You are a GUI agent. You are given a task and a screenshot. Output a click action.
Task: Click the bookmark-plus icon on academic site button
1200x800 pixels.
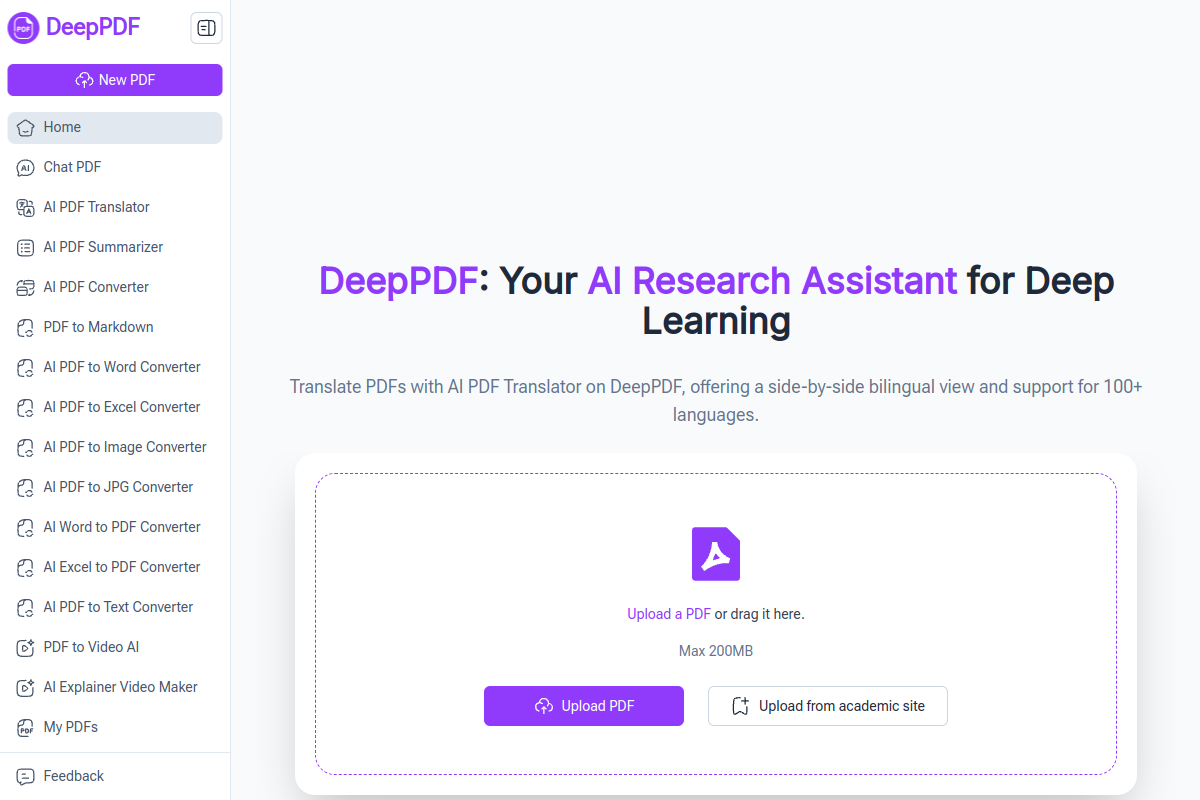[740, 706]
